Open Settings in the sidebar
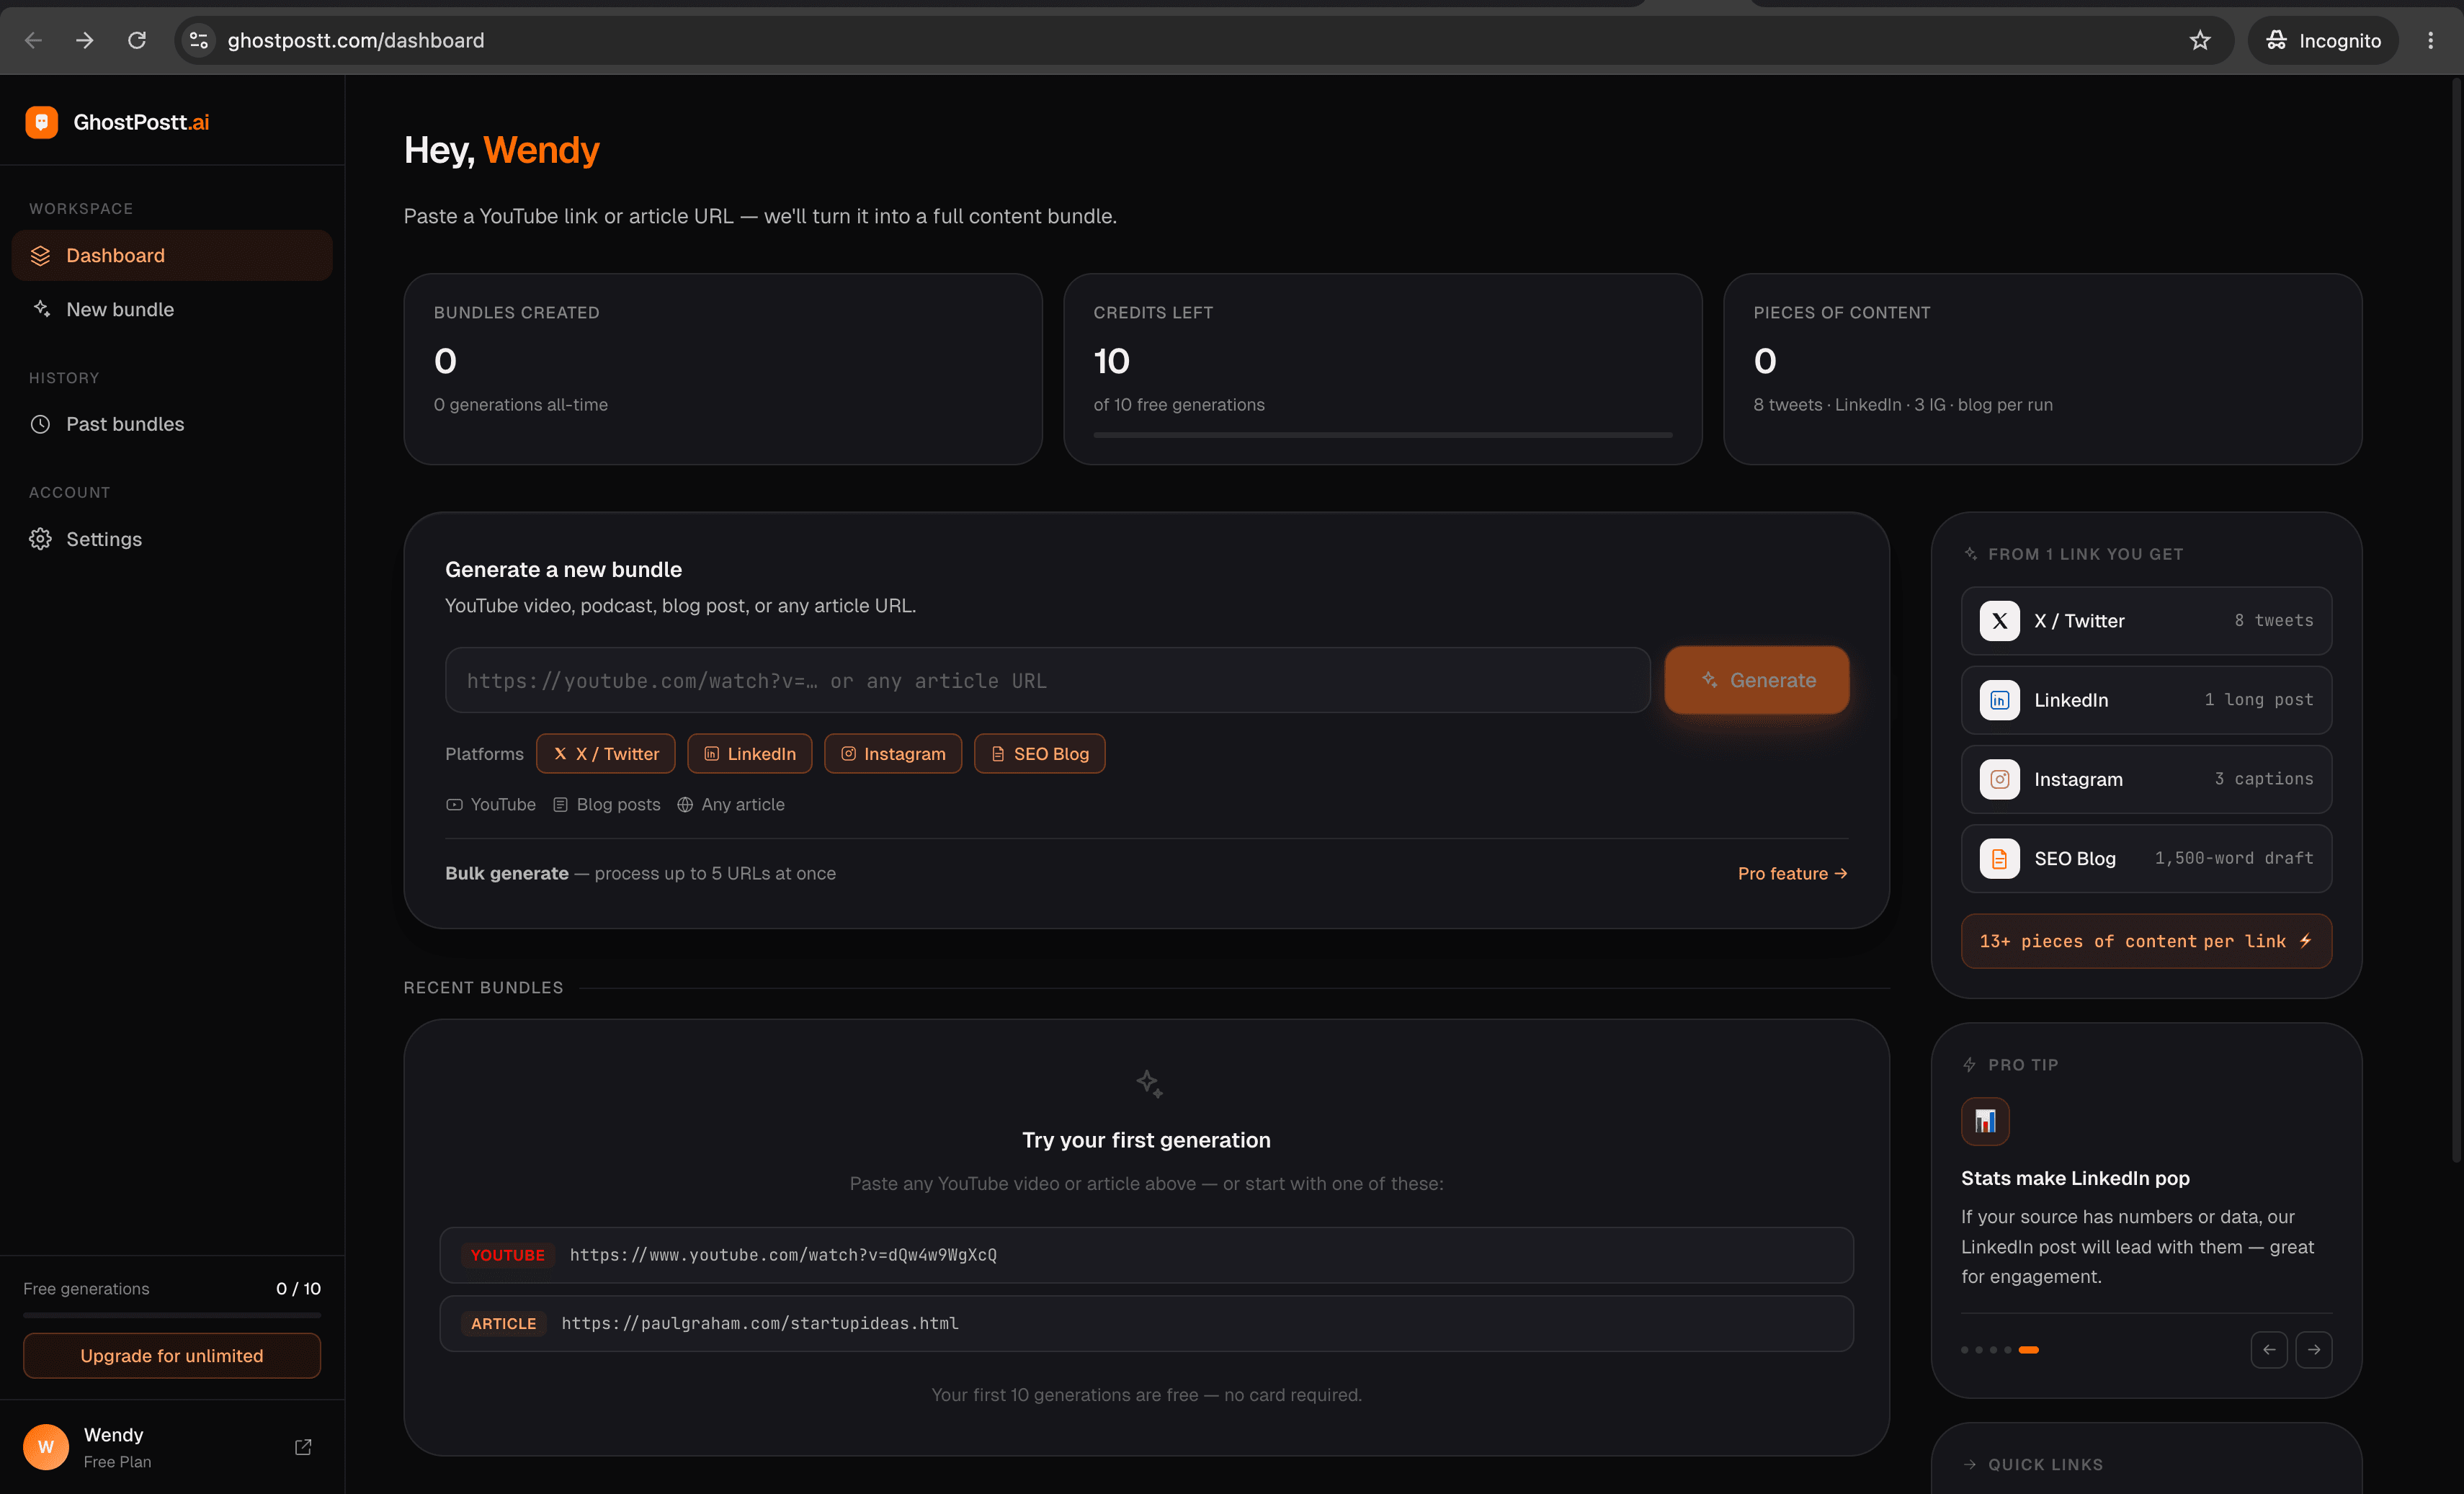Viewport: 2464px width, 1494px height. pos(172,539)
